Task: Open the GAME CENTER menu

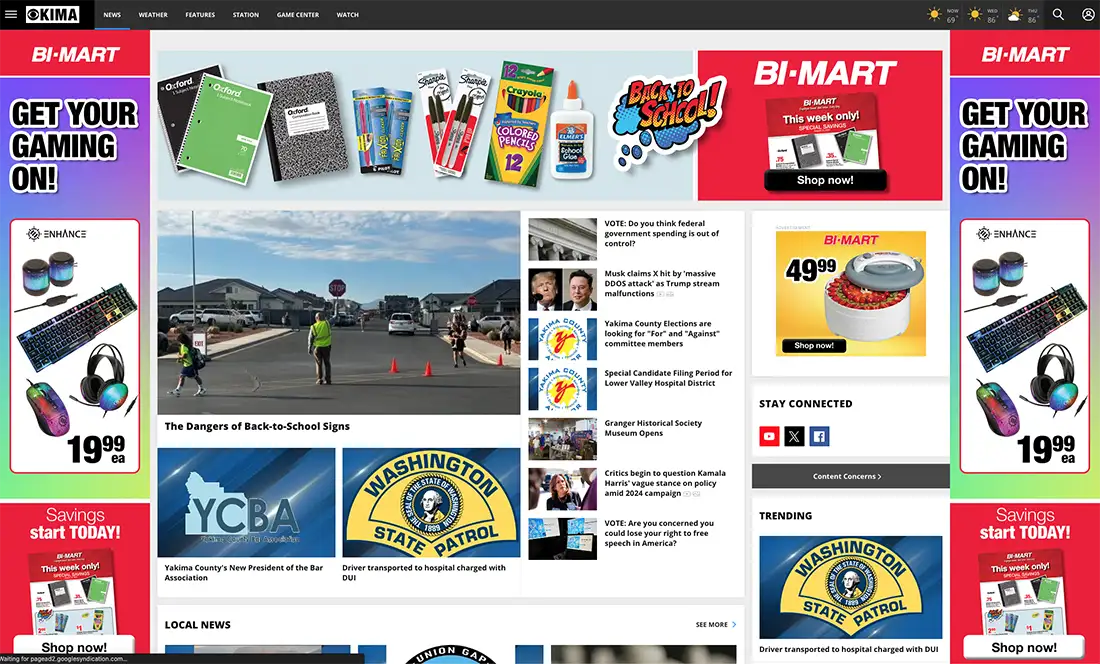Action: pos(297,15)
